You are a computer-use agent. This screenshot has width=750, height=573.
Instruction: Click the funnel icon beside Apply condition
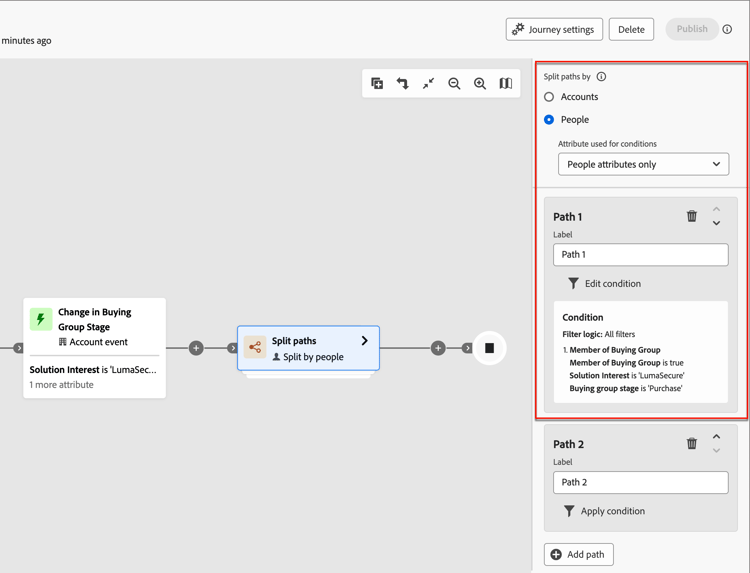point(569,511)
